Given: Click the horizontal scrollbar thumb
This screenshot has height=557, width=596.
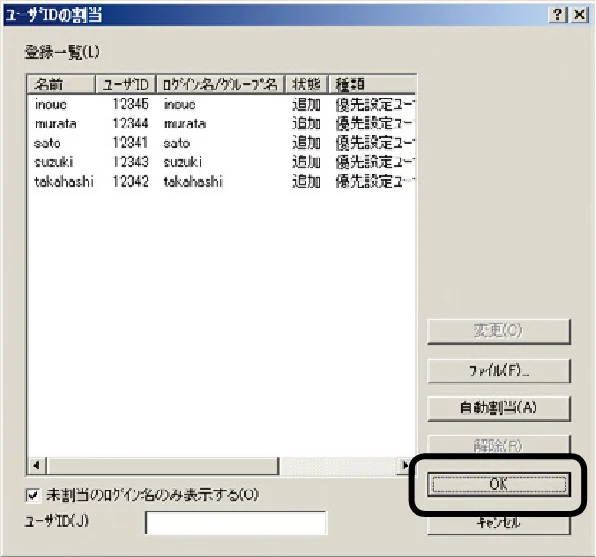Looking at the screenshot, I should coord(162,465).
